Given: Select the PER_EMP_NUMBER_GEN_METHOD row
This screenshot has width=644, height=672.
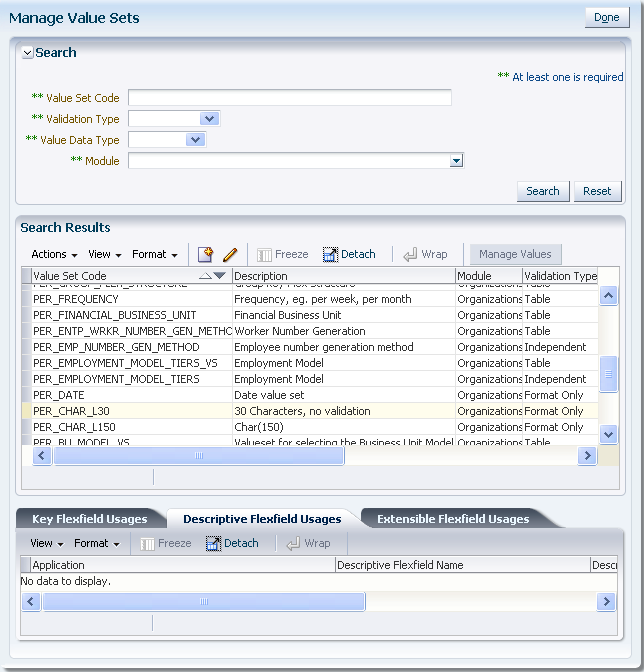Looking at the screenshot, I should click(x=310, y=347).
